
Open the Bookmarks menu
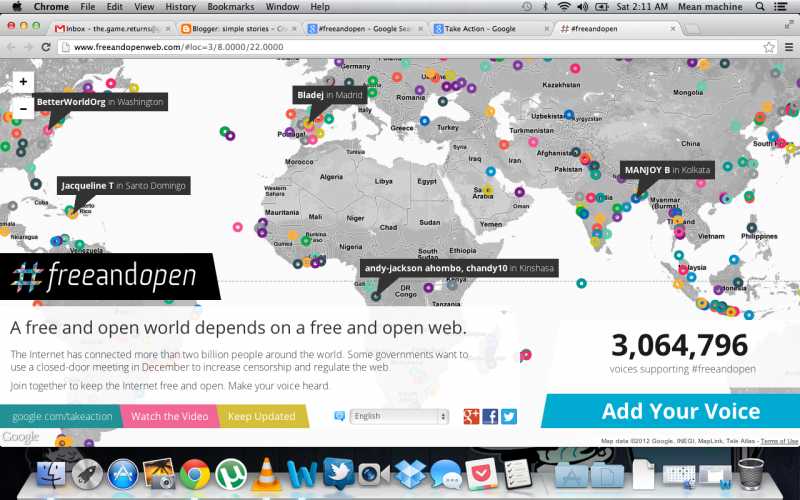click(x=231, y=7)
